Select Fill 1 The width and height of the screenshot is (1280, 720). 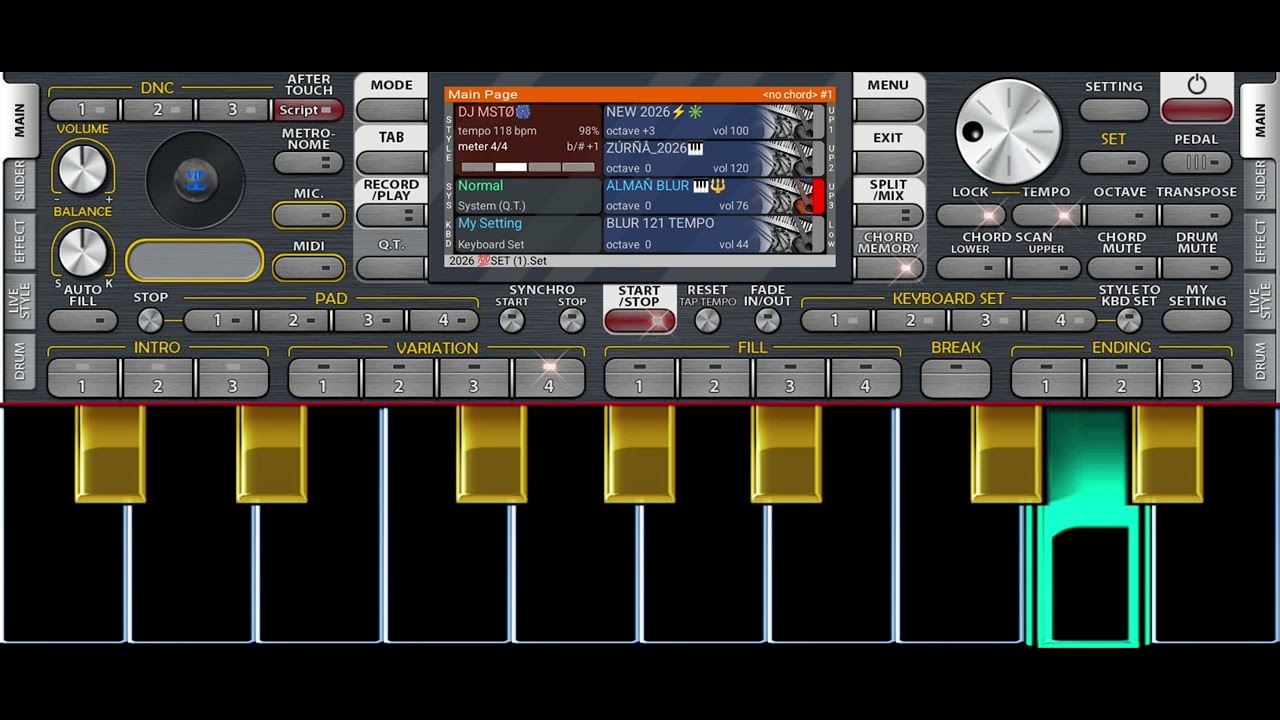pos(640,378)
